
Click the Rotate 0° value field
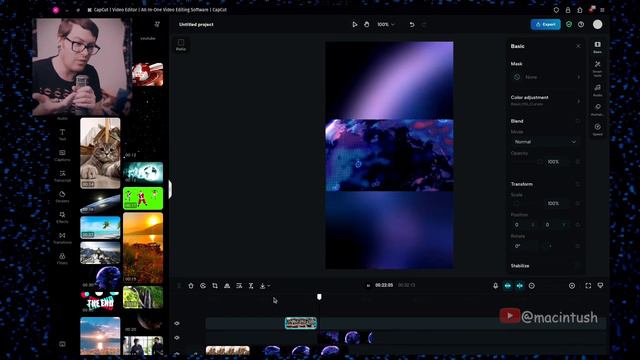pos(524,246)
